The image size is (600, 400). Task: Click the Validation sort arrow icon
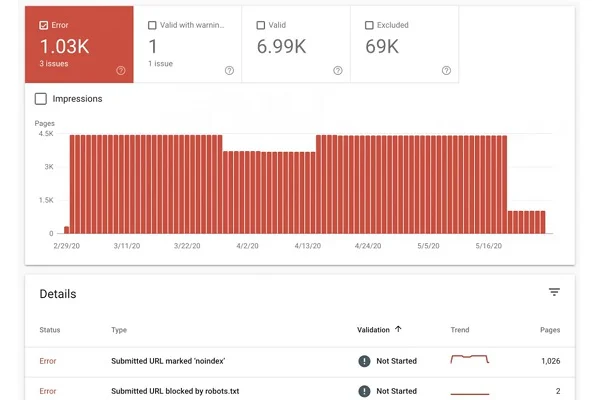399,329
